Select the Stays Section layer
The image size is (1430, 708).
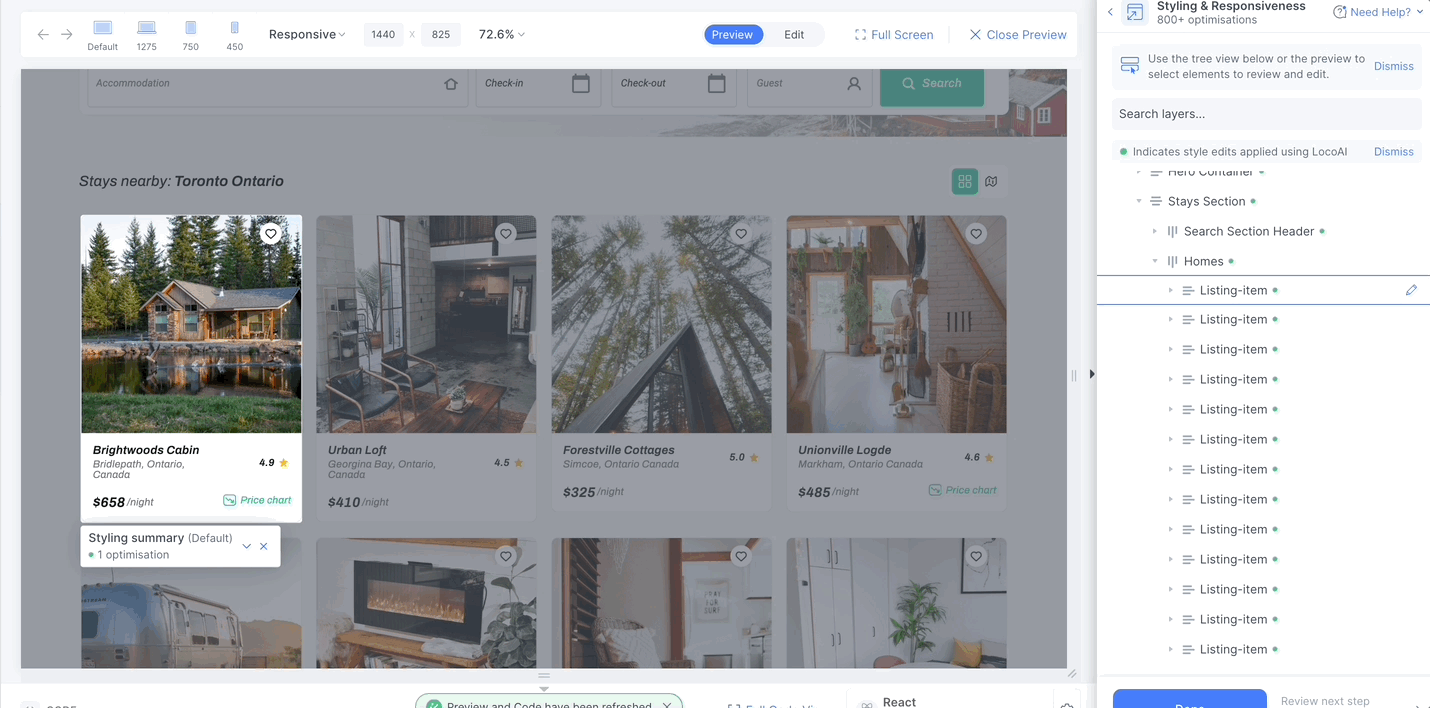[1206, 201]
